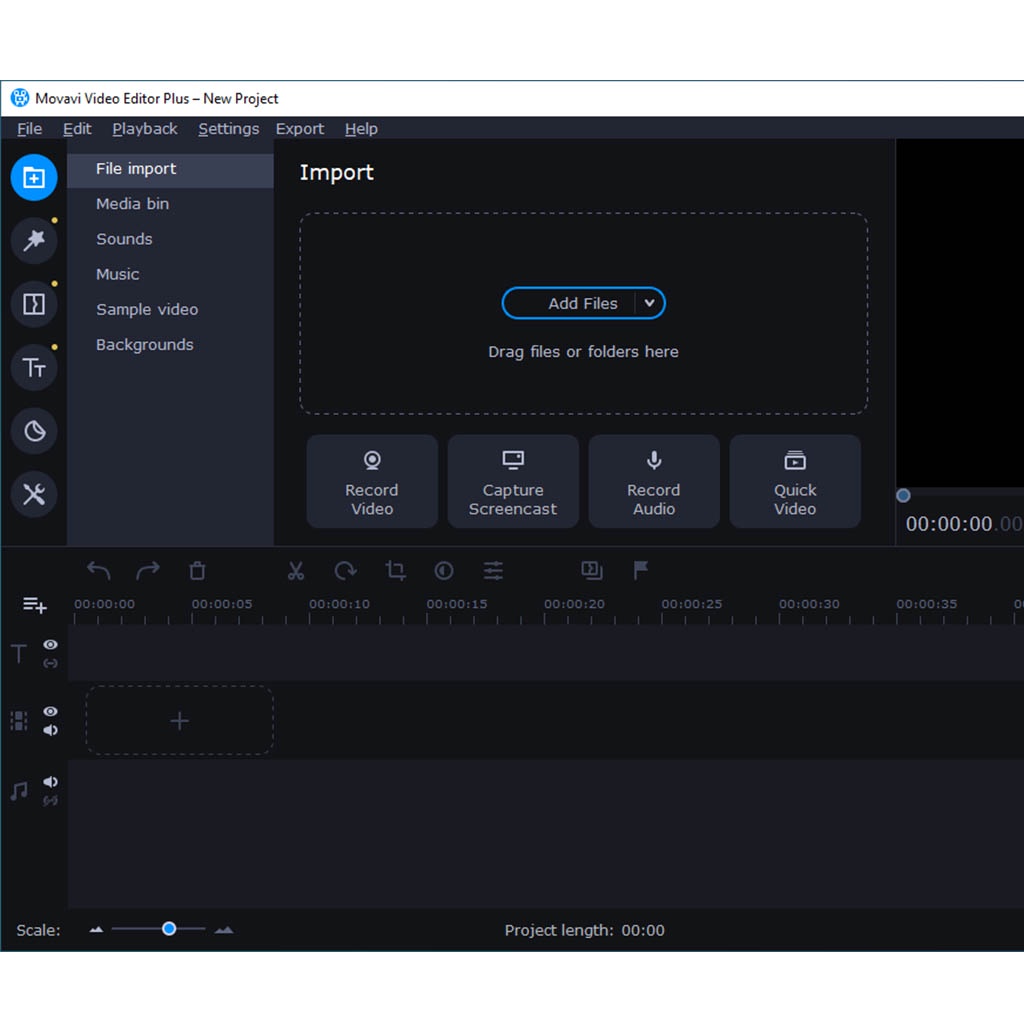Open the Titles tab in the sidebar
The width and height of the screenshot is (1024, 1024).
pos(34,368)
